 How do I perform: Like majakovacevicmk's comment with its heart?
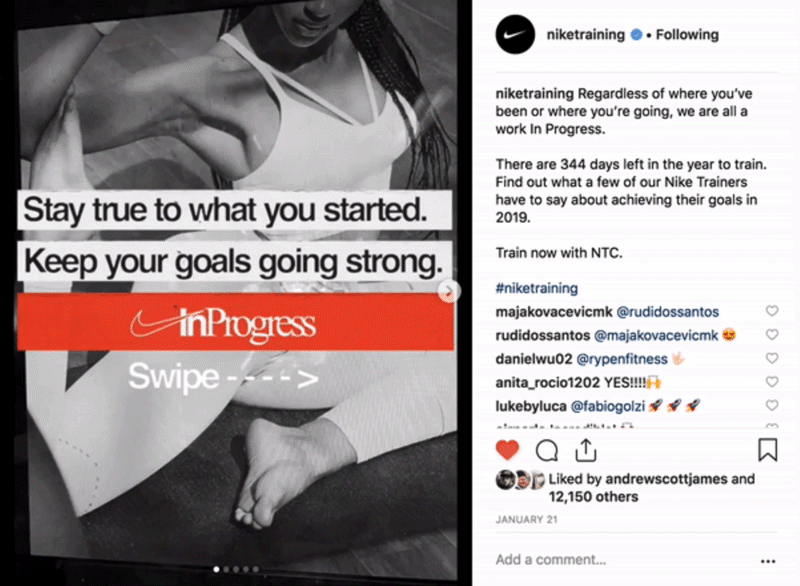772,311
